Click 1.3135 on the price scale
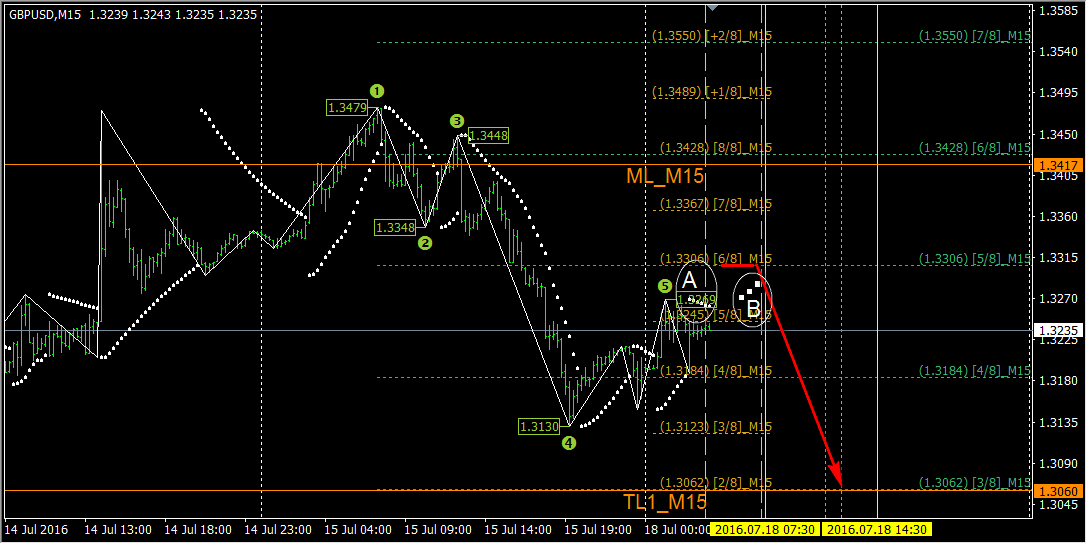The width and height of the screenshot is (1087, 544). (x=1059, y=422)
